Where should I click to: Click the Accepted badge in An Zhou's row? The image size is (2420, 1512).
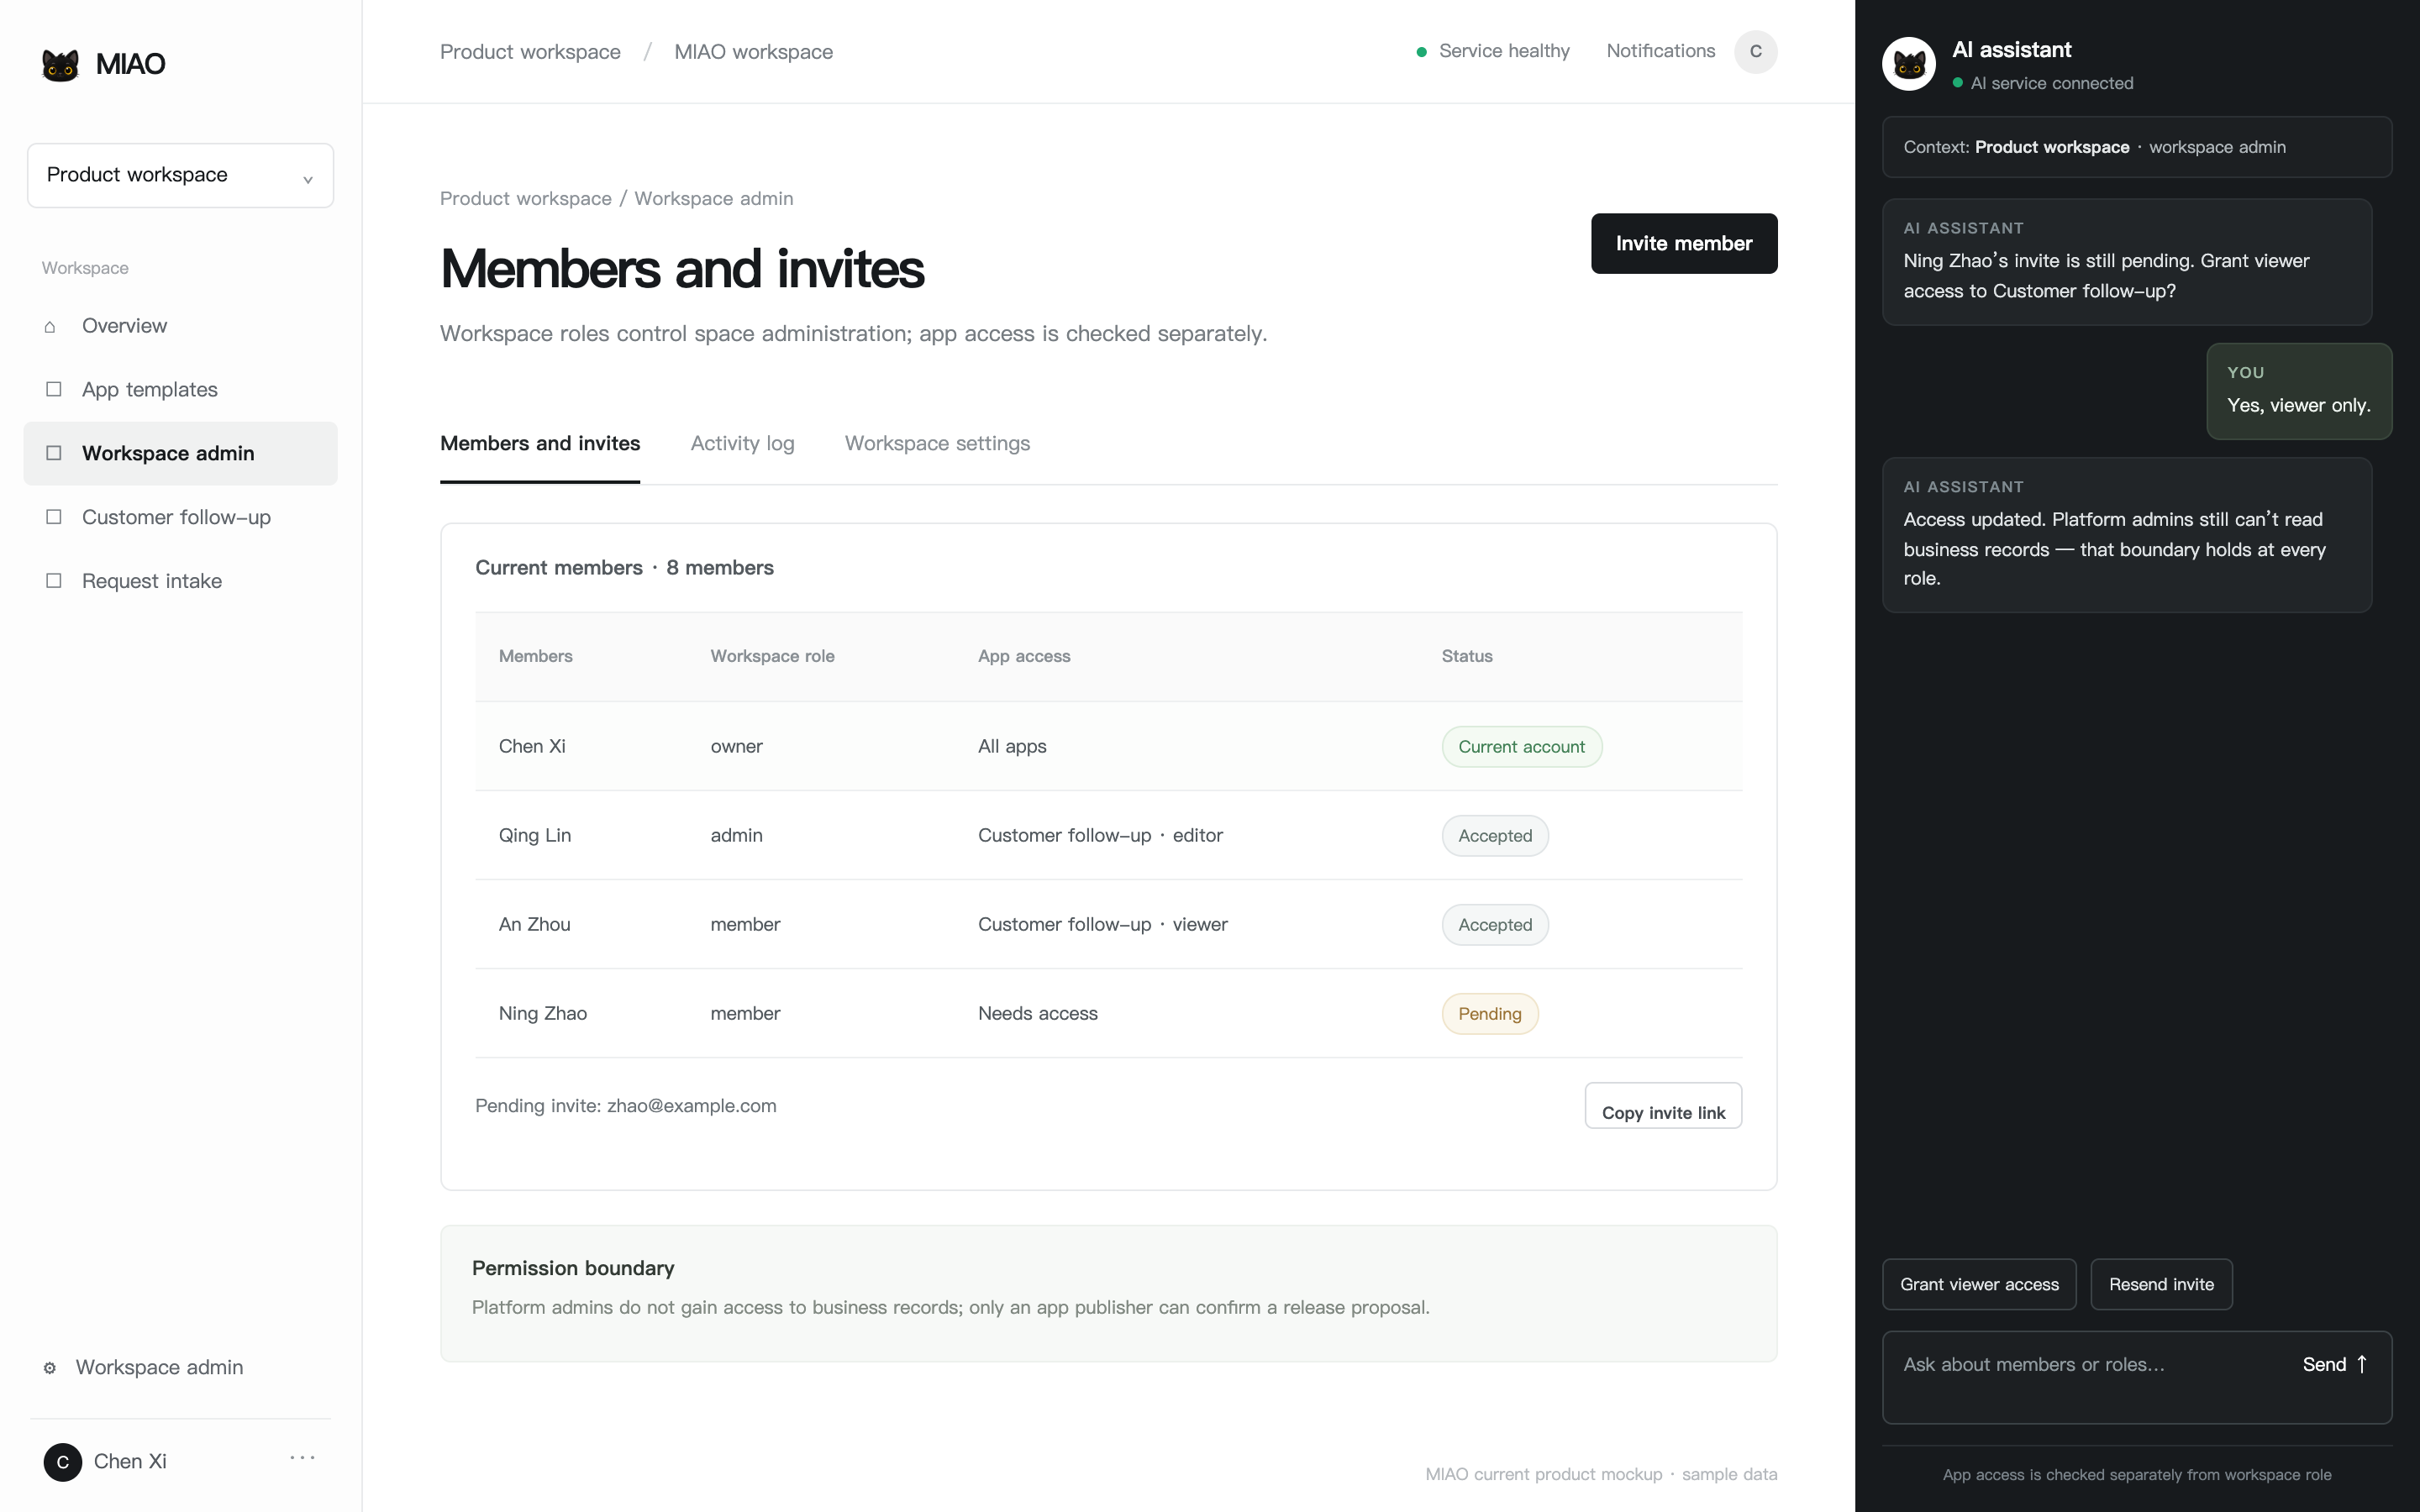coord(1495,925)
